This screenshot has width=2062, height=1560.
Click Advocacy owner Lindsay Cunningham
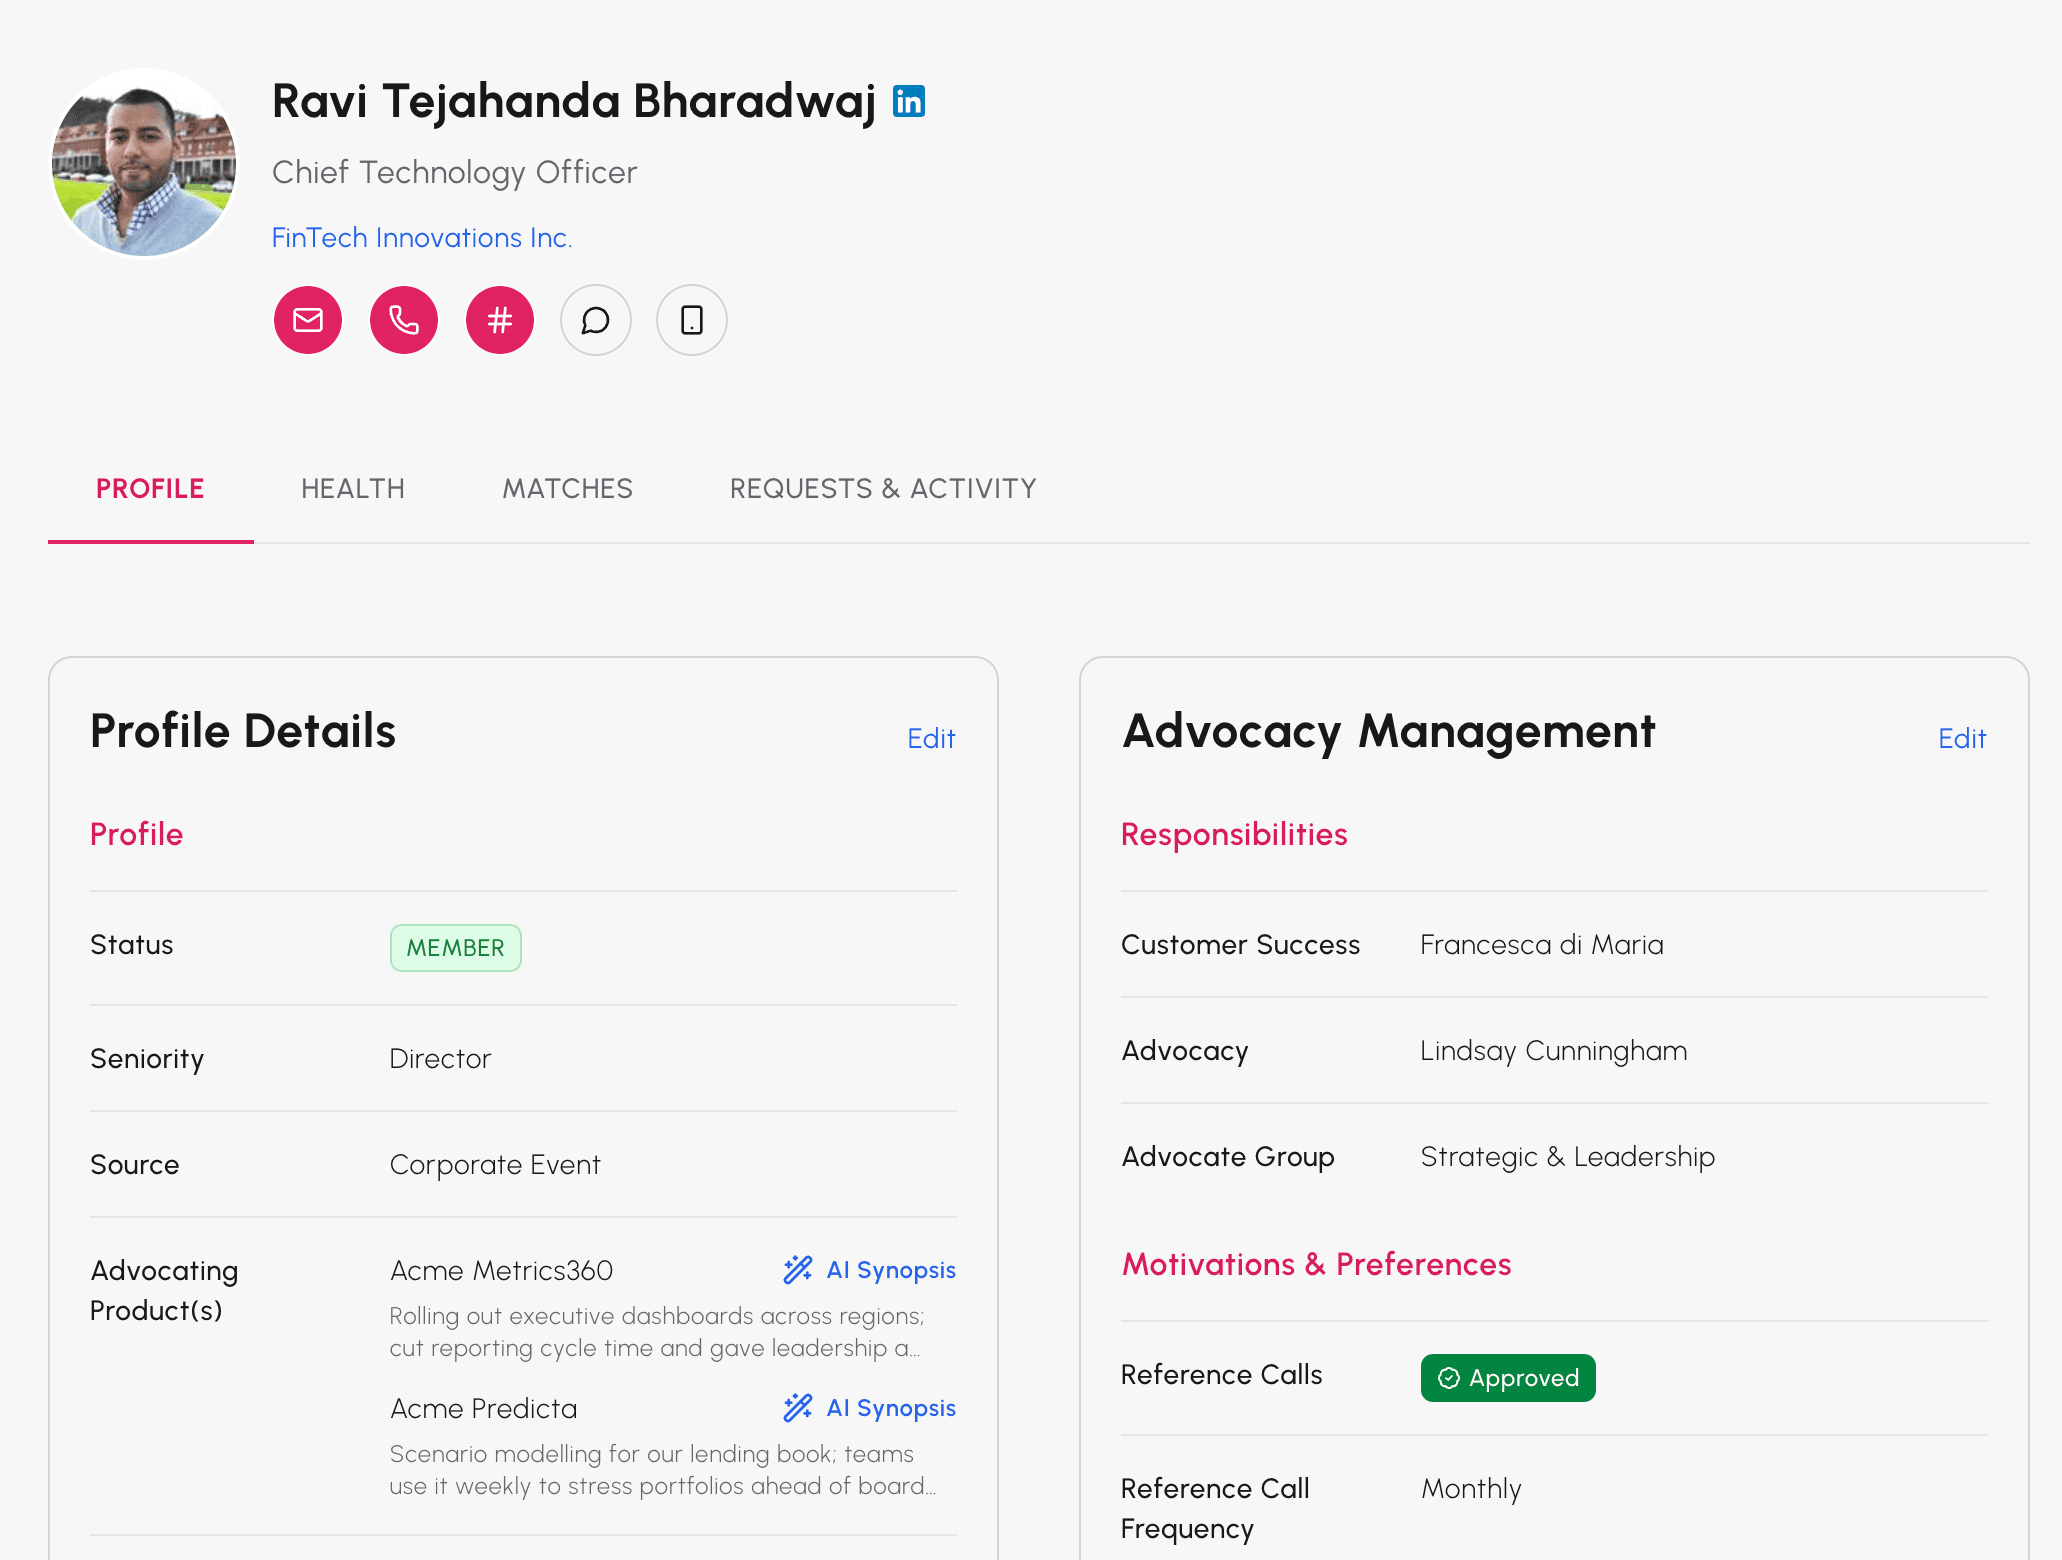click(x=1554, y=1051)
